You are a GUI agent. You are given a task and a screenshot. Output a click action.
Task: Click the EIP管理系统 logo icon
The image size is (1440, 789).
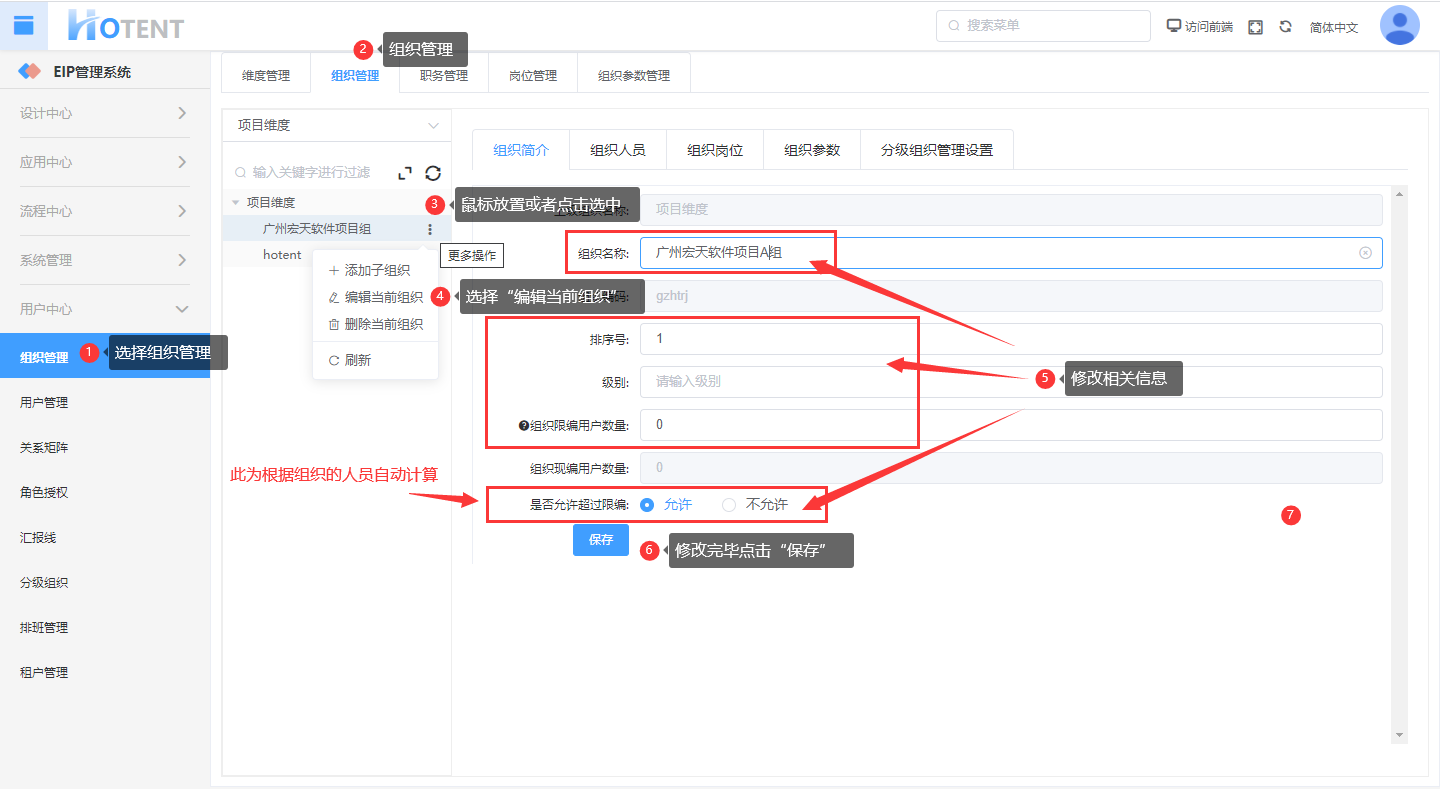pos(30,72)
